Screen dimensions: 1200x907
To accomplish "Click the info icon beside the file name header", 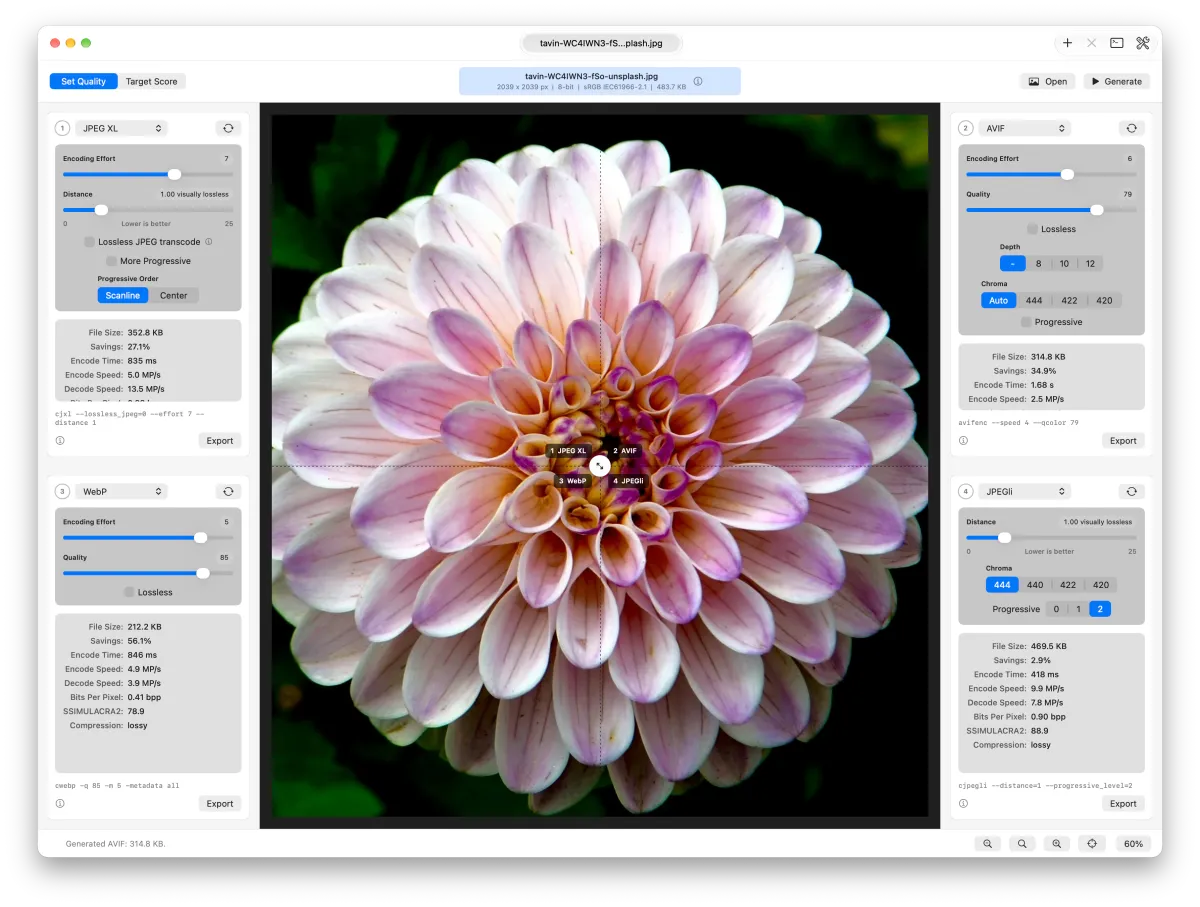I will tap(698, 81).
